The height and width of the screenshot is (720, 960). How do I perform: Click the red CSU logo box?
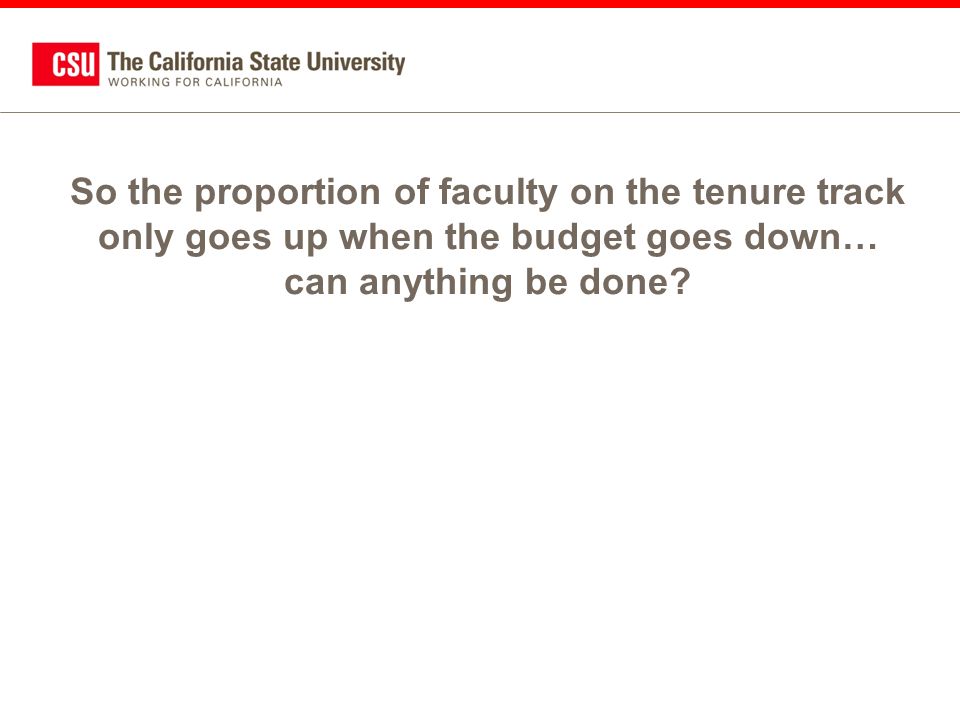(66, 64)
